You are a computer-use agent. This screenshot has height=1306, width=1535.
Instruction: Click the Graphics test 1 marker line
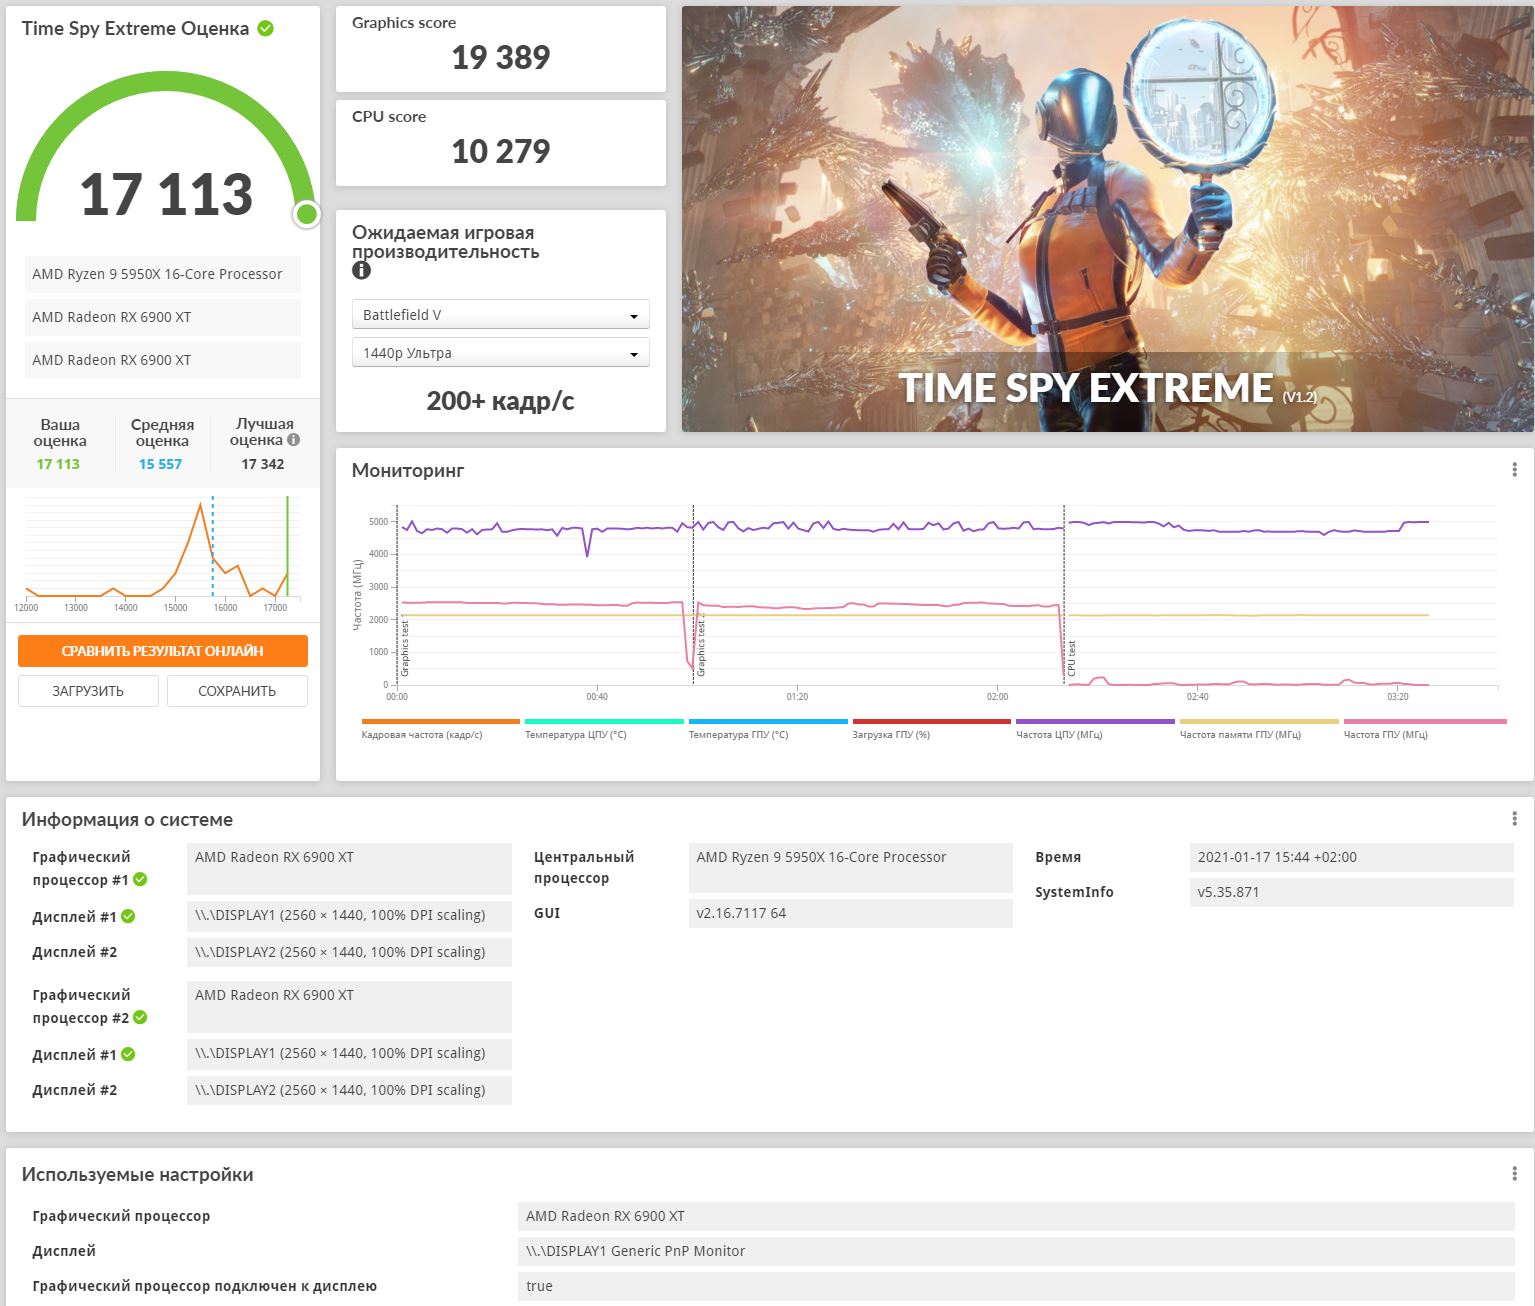[x=397, y=595]
